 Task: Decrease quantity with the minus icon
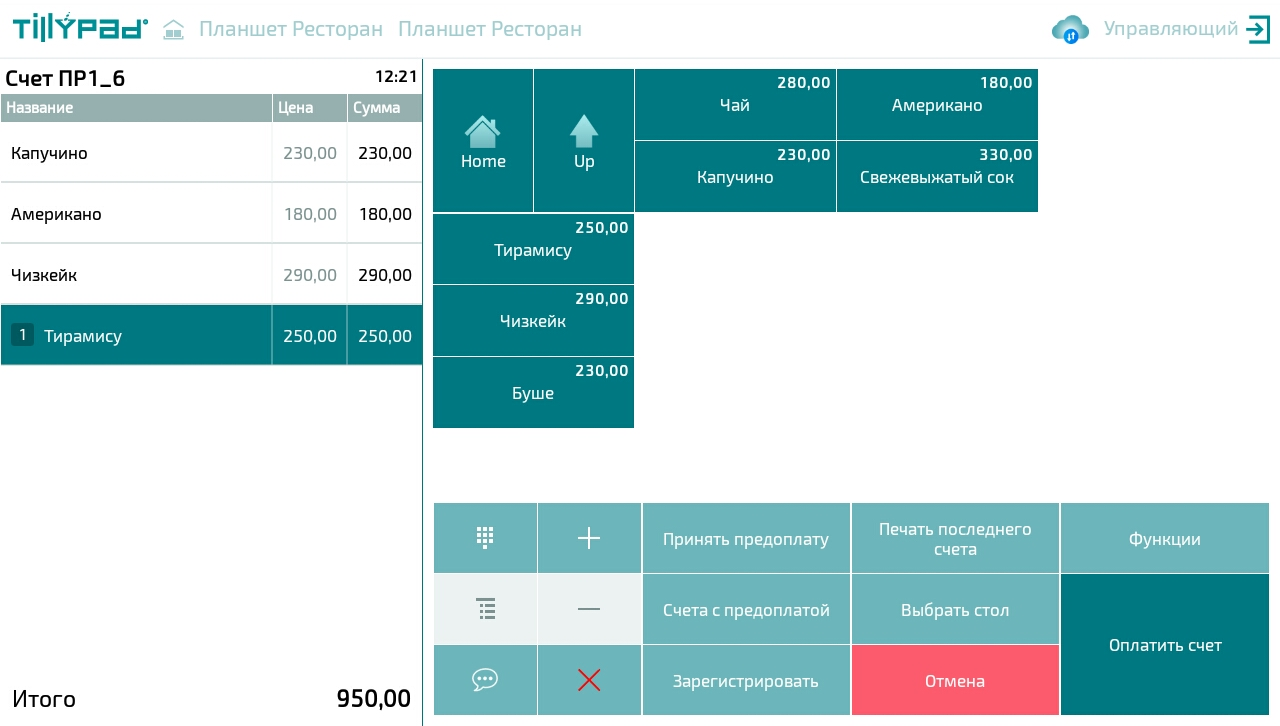589,609
